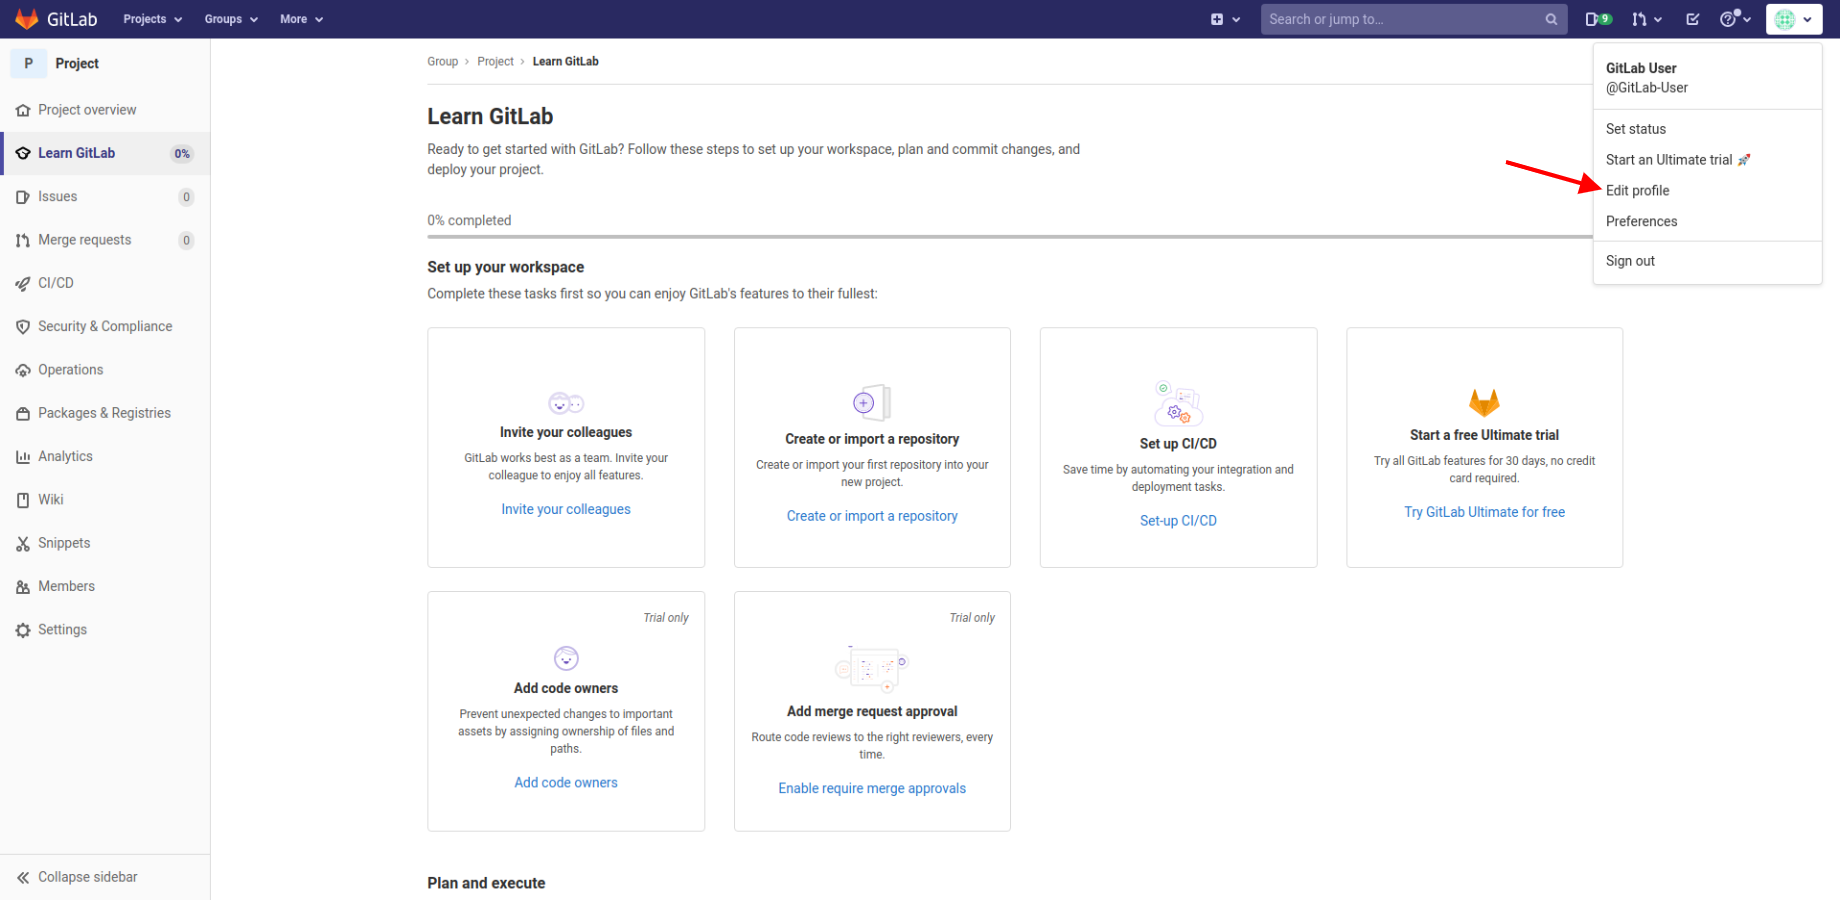Click Learn GitLab breadcrumb

coord(565,61)
